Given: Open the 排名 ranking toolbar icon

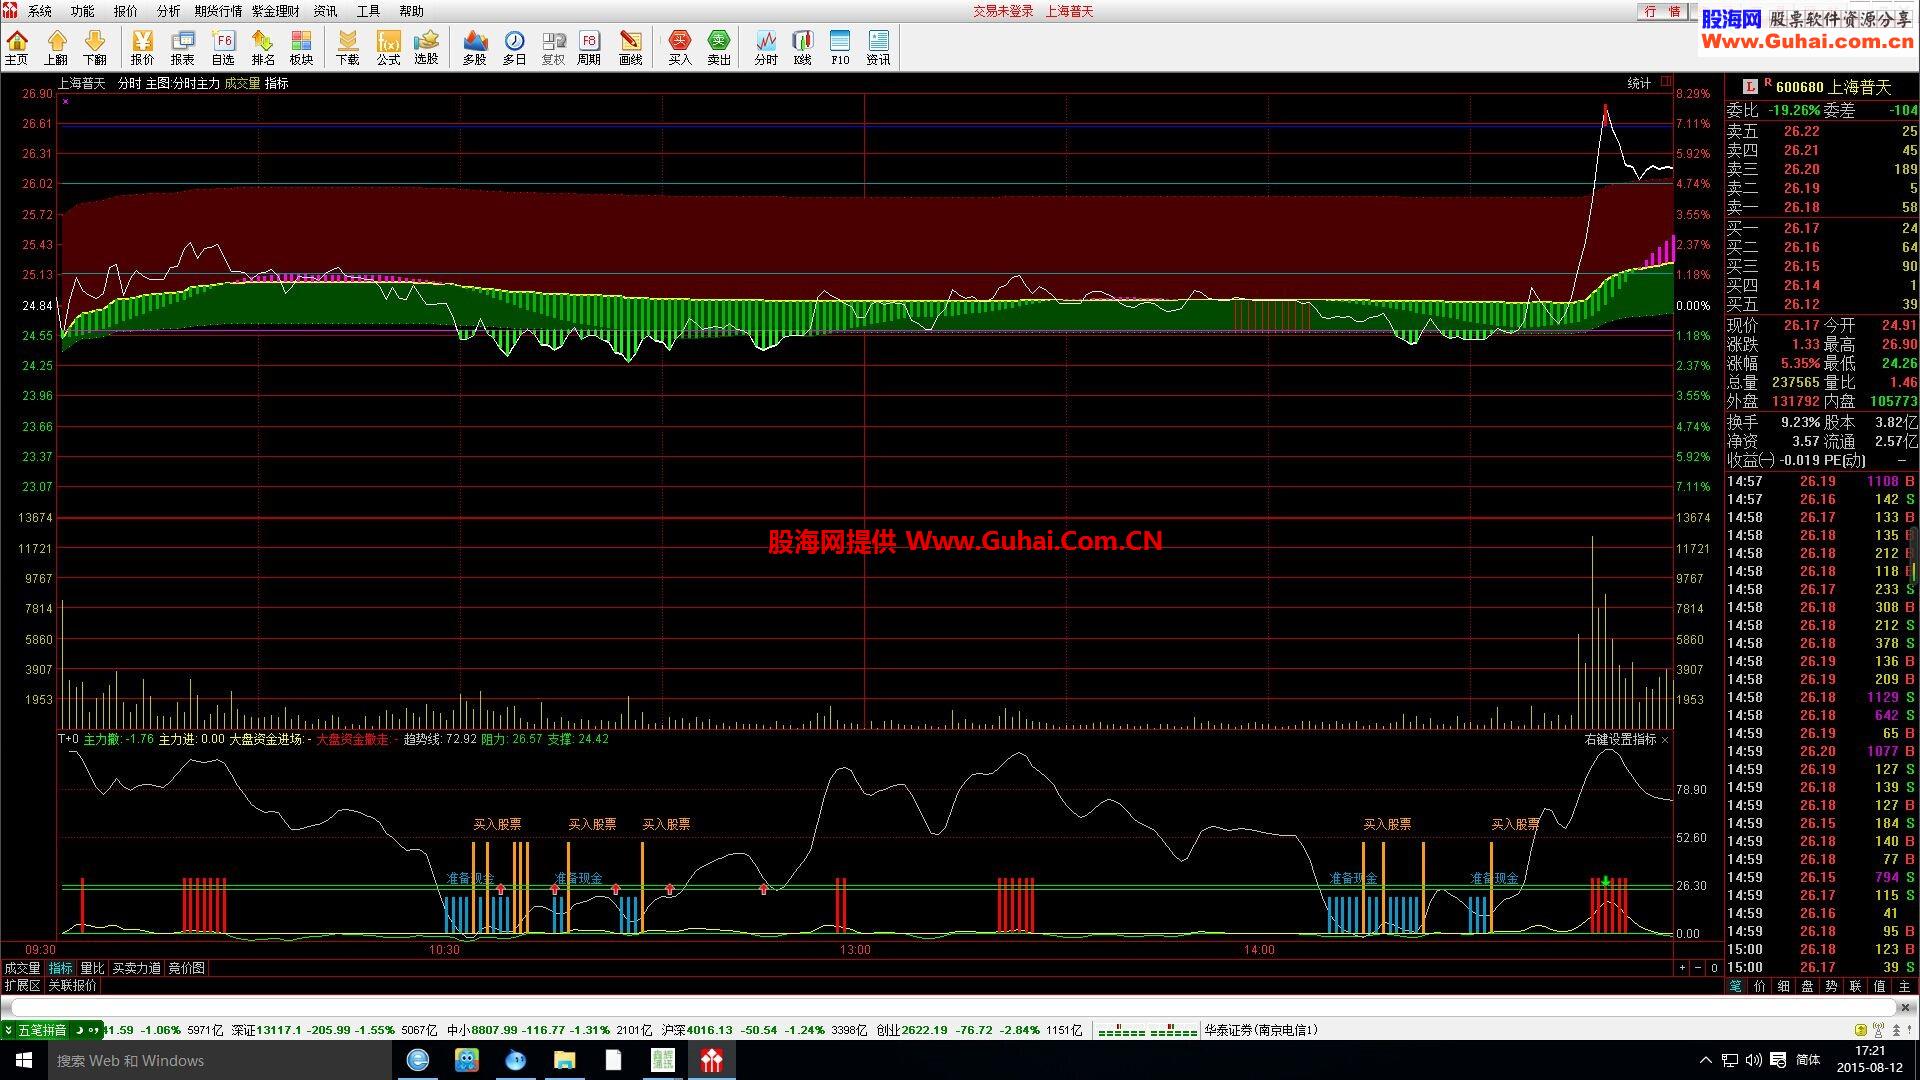Looking at the screenshot, I should click(x=263, y=47).
